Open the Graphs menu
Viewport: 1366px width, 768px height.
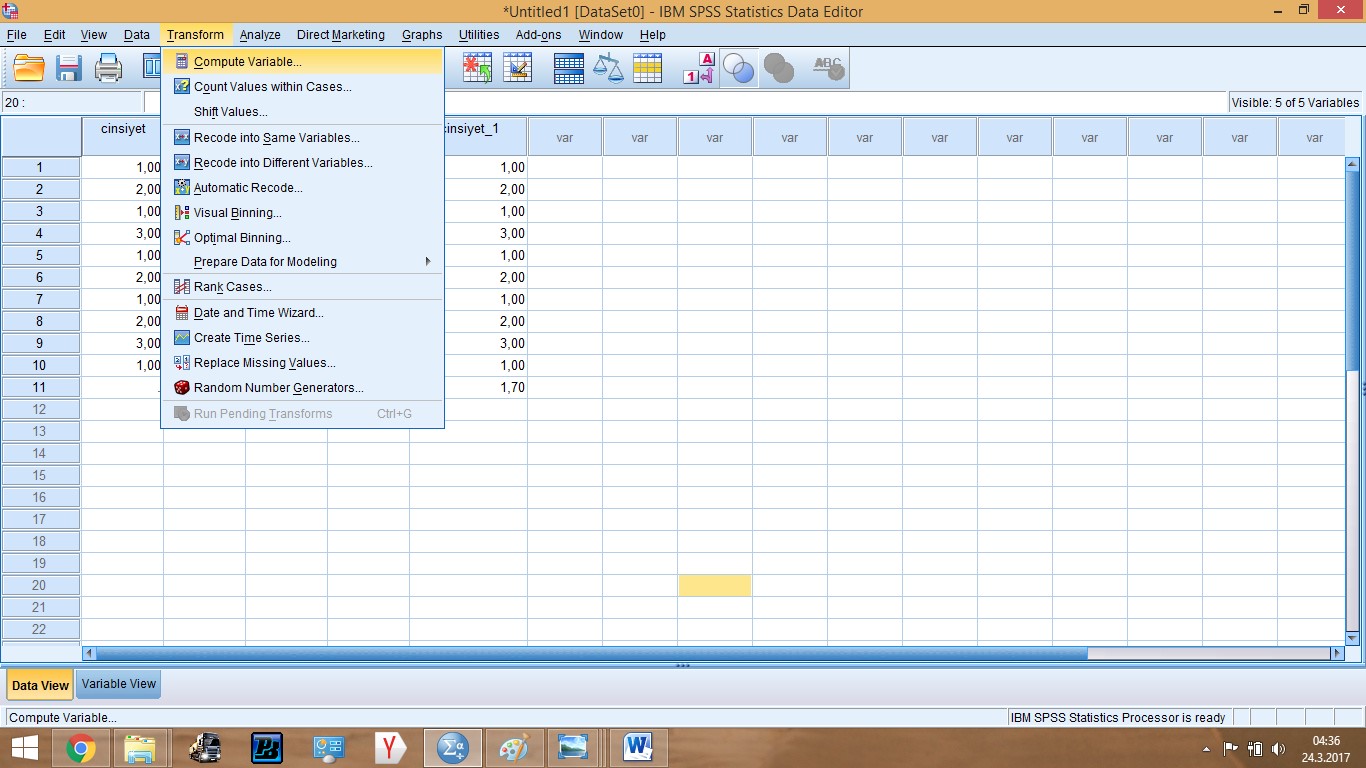click(422, 35)
